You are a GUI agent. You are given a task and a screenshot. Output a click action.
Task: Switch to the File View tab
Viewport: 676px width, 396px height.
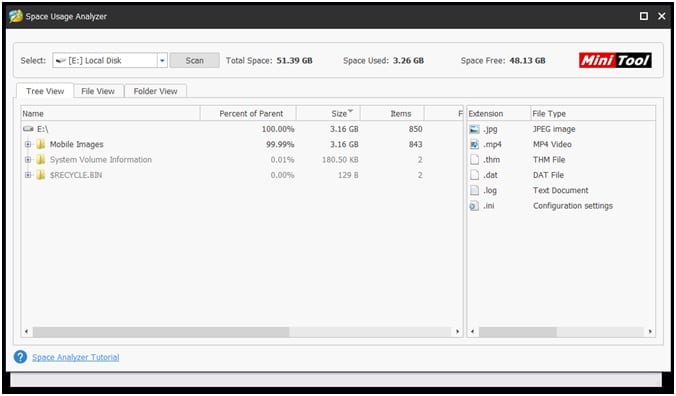click(98, 91)
